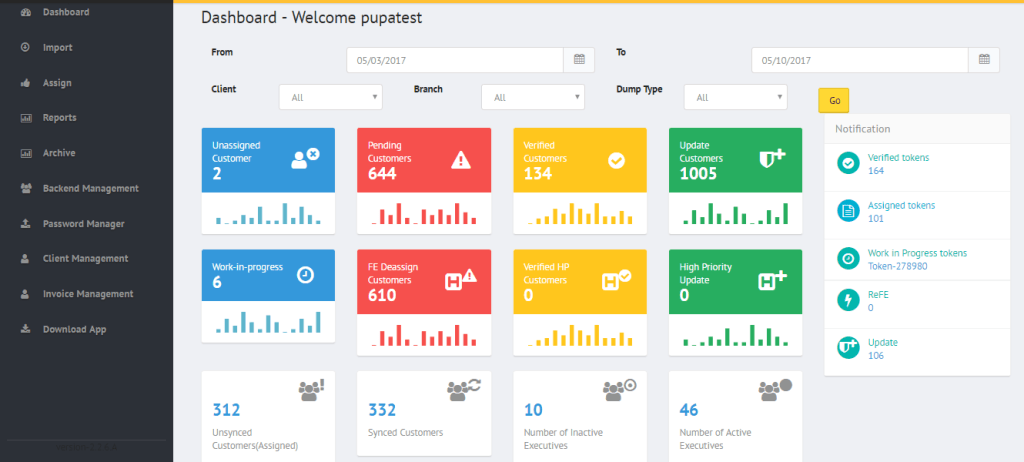Image resolution: width=1024 pixels, height=462 pixels.
Task: Click the Unassigned Customer bar chart
Action: pyautogui.click(x=268, y=213)
